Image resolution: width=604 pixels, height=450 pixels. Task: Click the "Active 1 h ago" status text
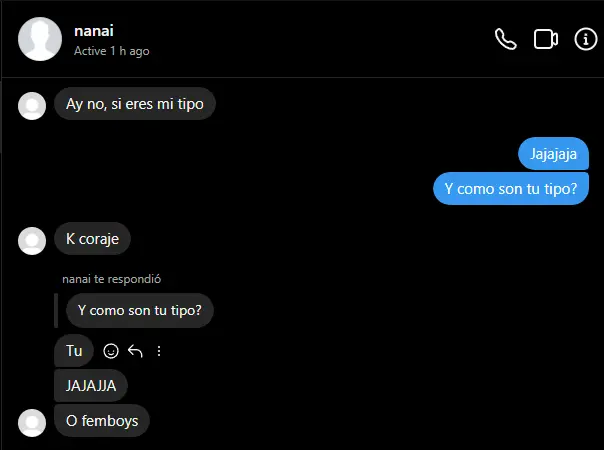(112, 51)
